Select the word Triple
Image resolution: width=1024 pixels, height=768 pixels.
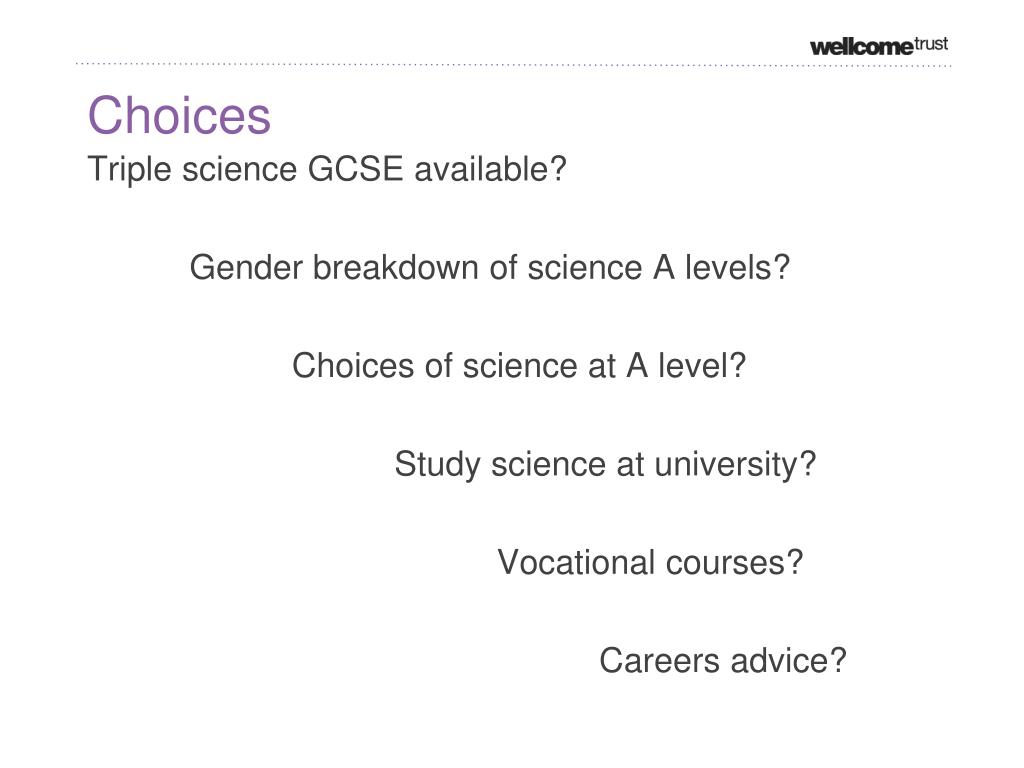coord(129,170)
